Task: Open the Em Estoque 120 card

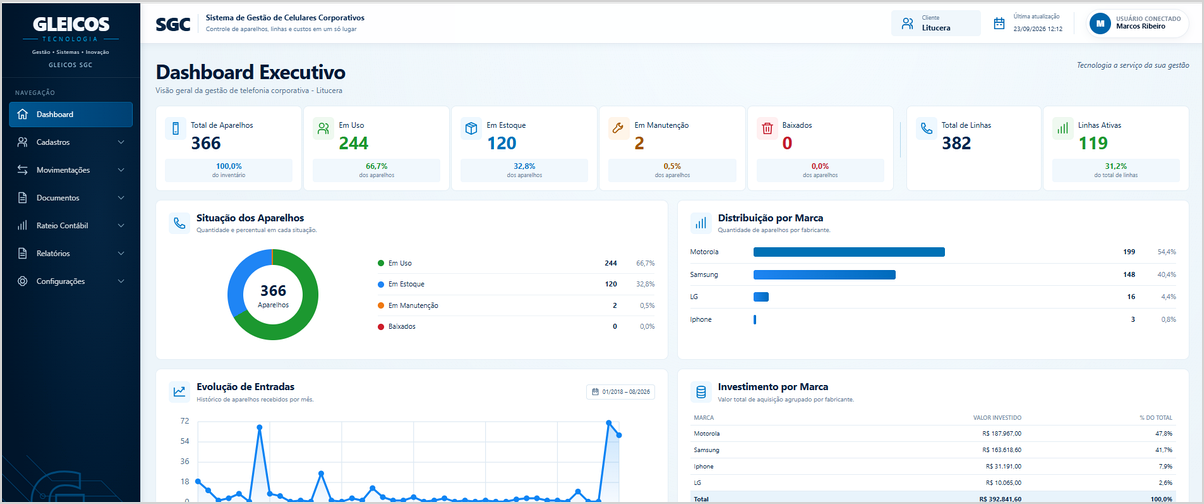Action: [524, 148]
